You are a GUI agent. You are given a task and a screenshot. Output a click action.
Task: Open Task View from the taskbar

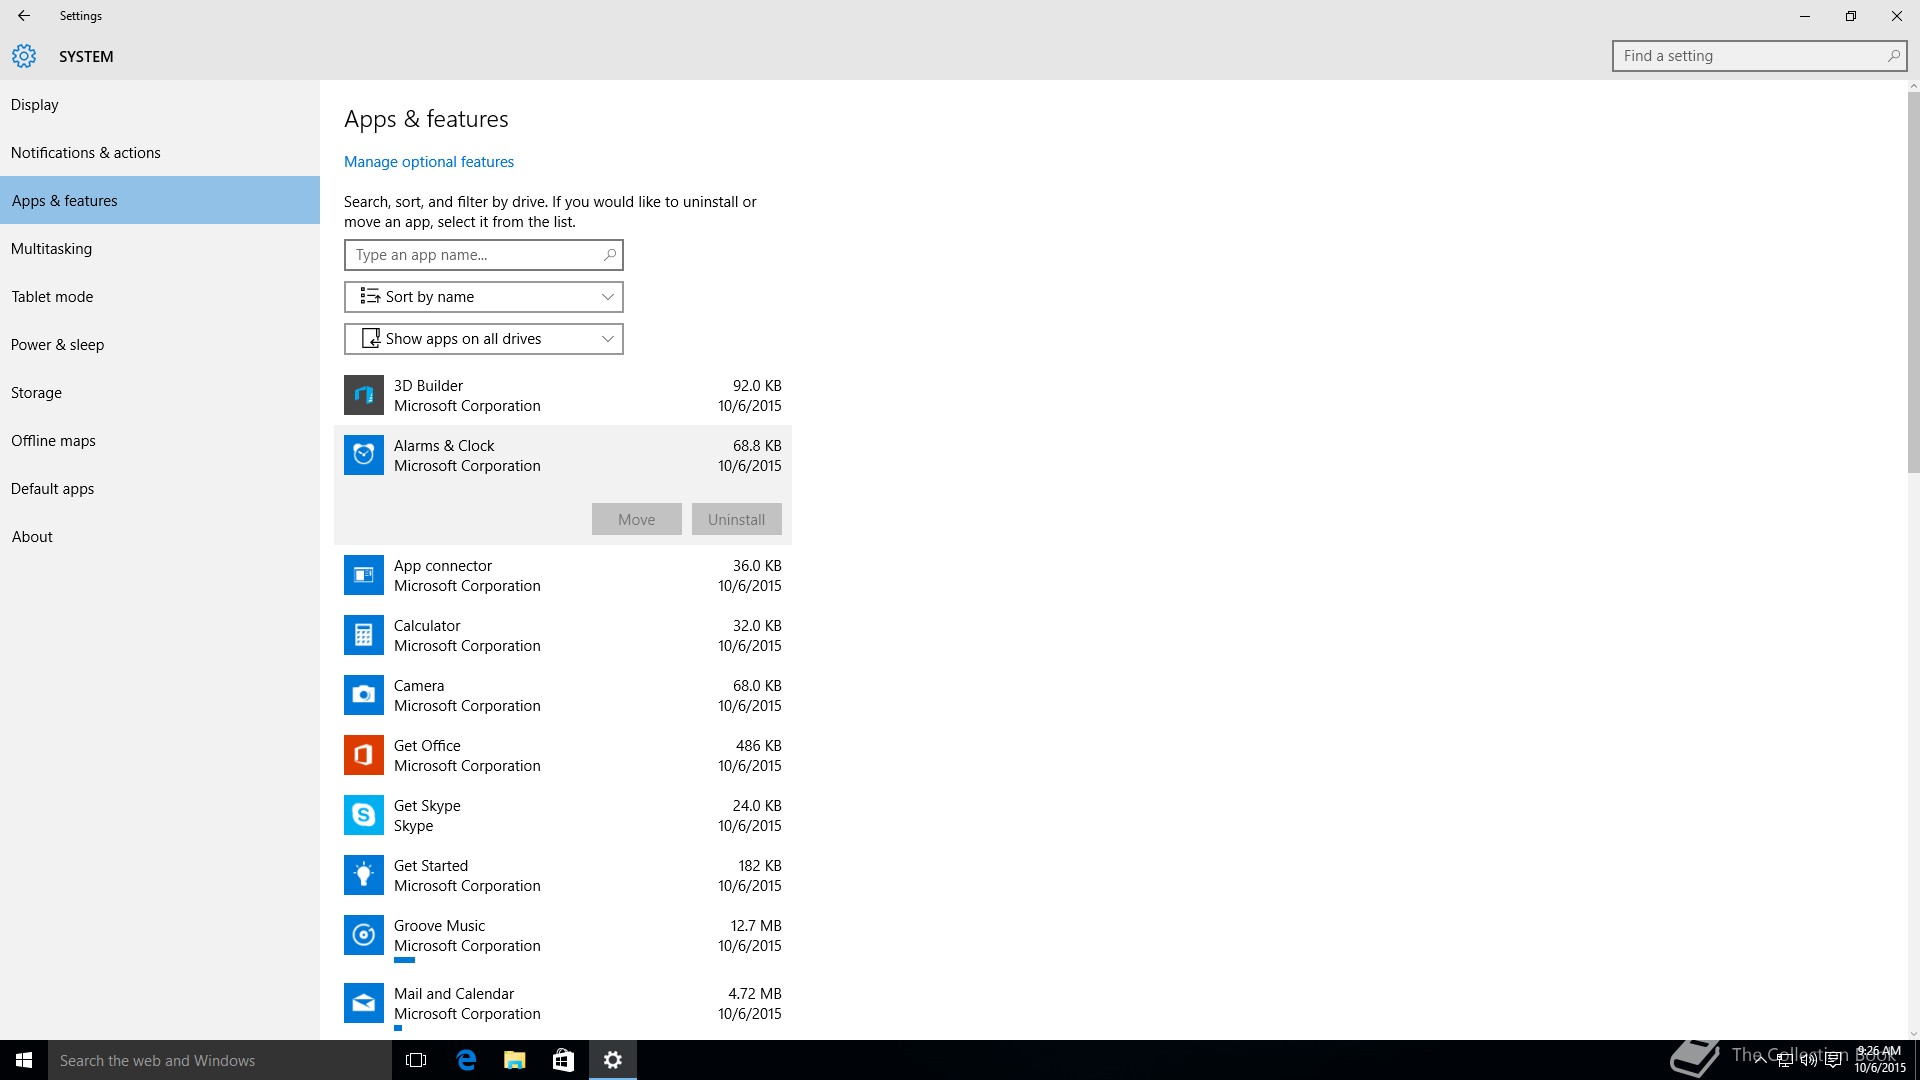pyautogui.click(x=416, y=1060)
